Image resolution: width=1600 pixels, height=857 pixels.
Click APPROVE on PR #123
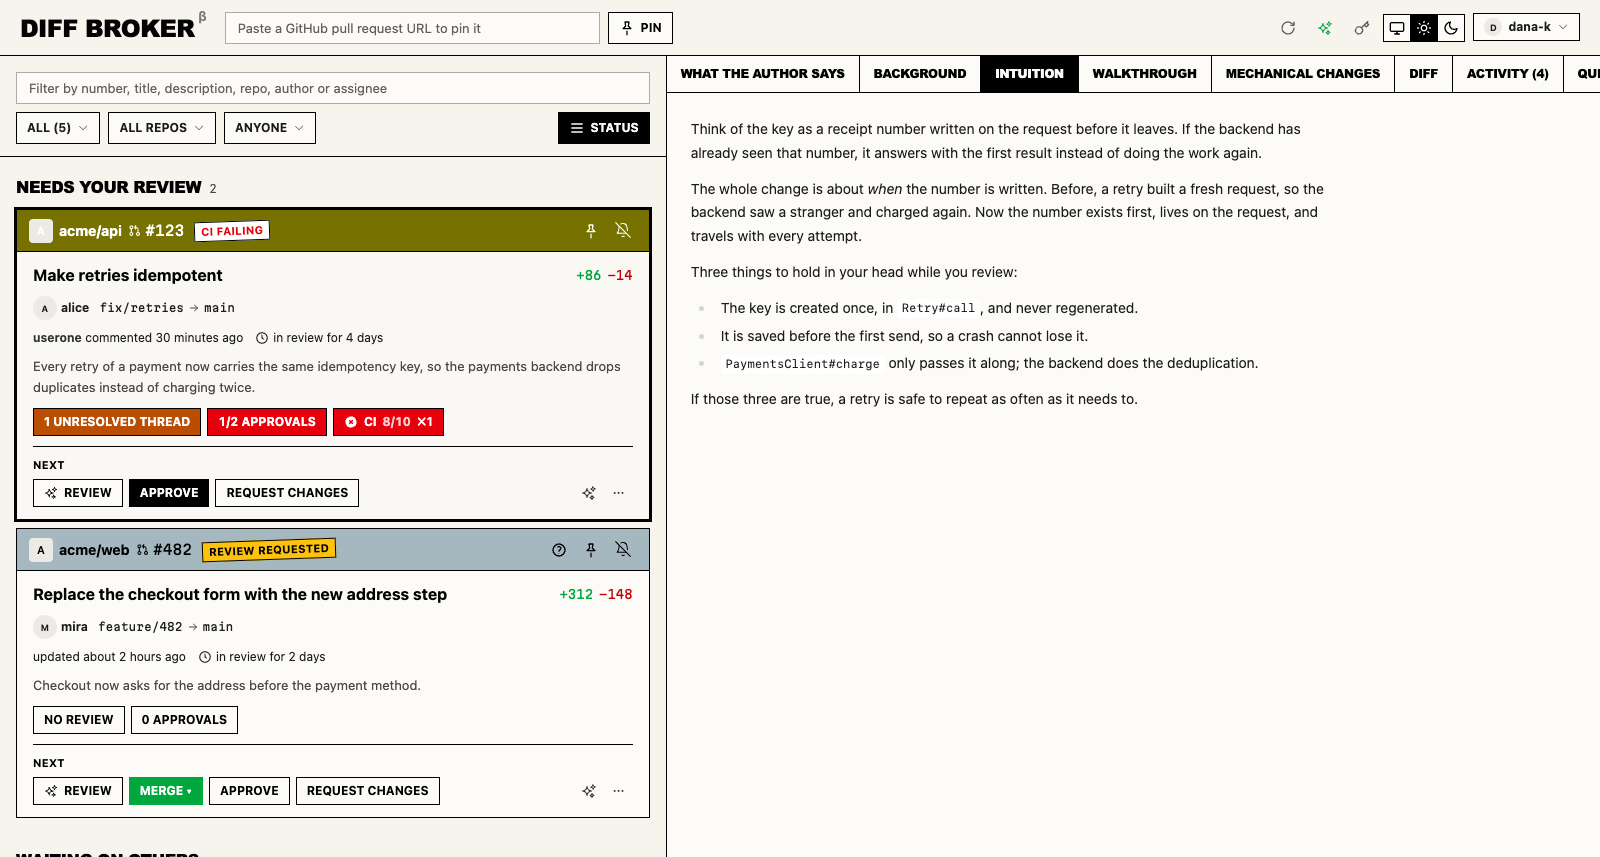point(169,493)
